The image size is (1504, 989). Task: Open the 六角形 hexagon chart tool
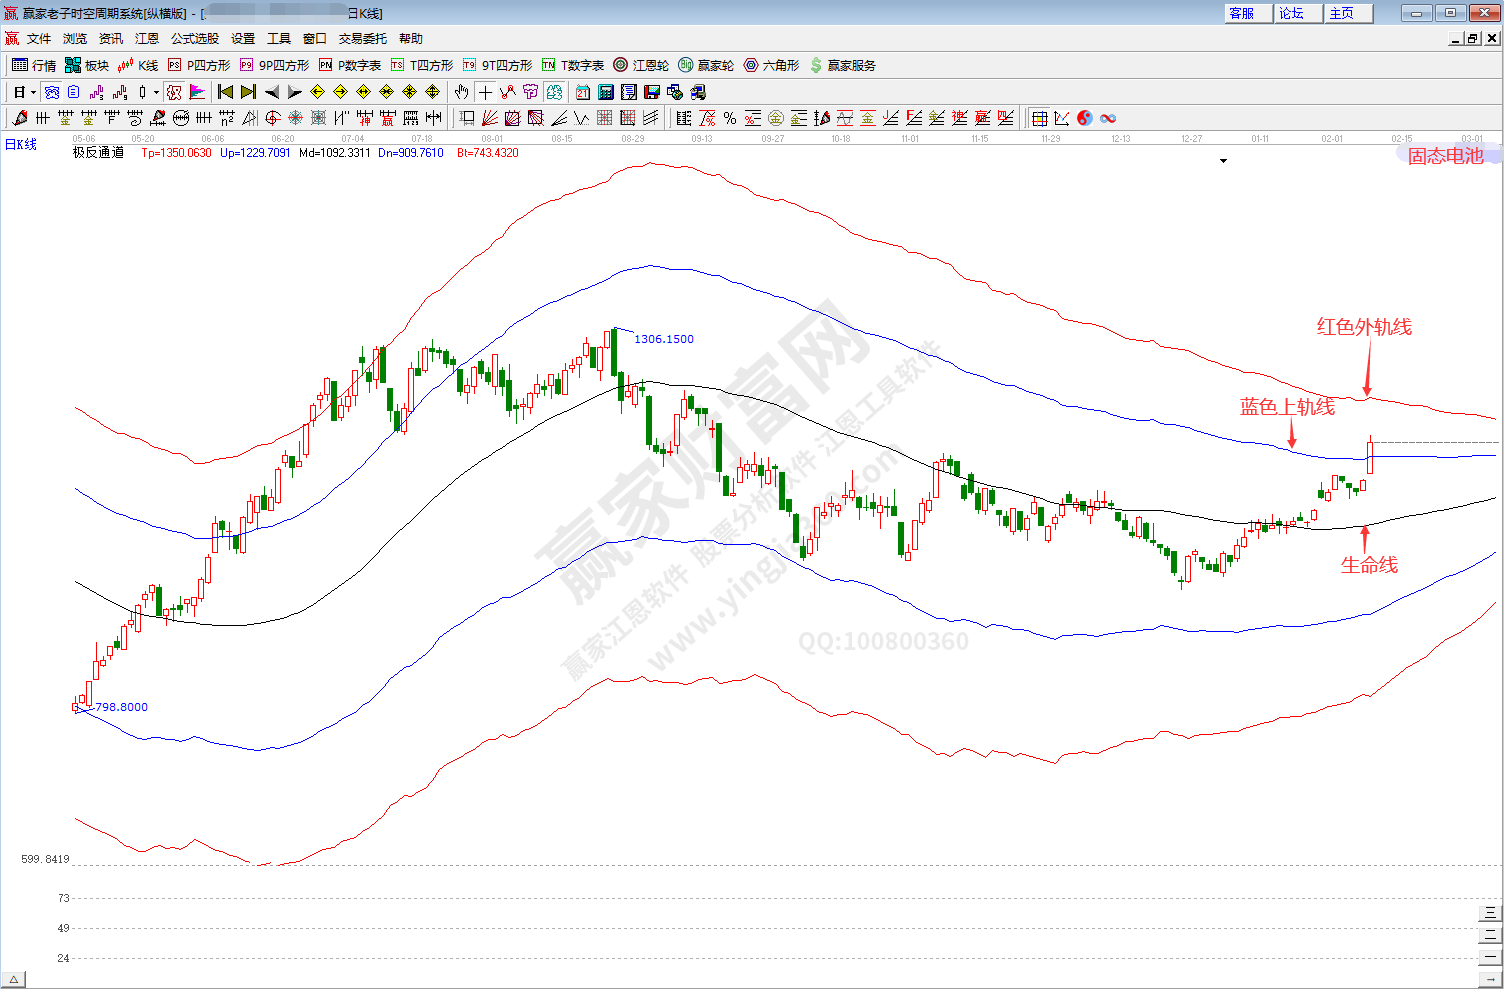pyautogui.click(x=771, y=65)
